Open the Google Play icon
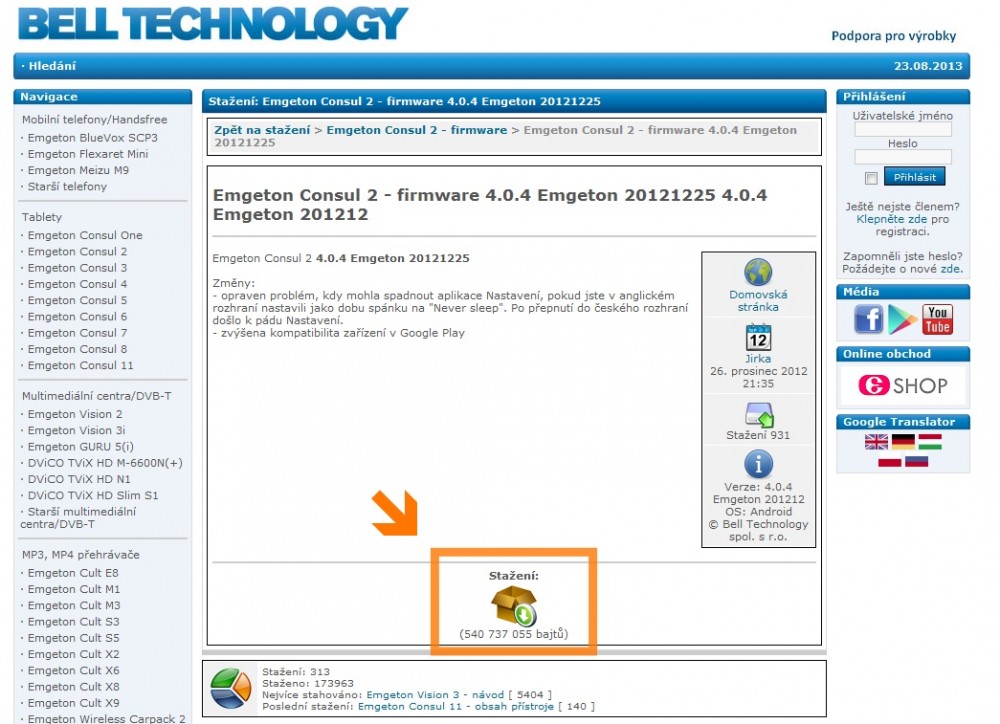 (902, 319)
